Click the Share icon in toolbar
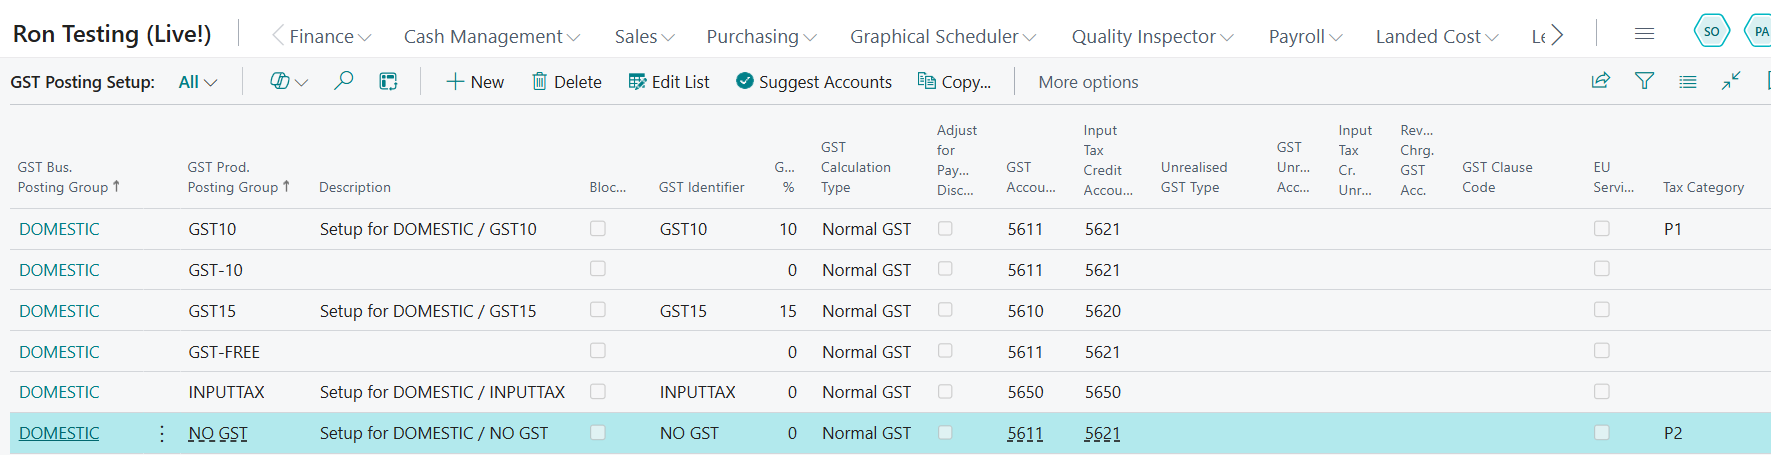The image size is (1771, 455). (1600, 81)
